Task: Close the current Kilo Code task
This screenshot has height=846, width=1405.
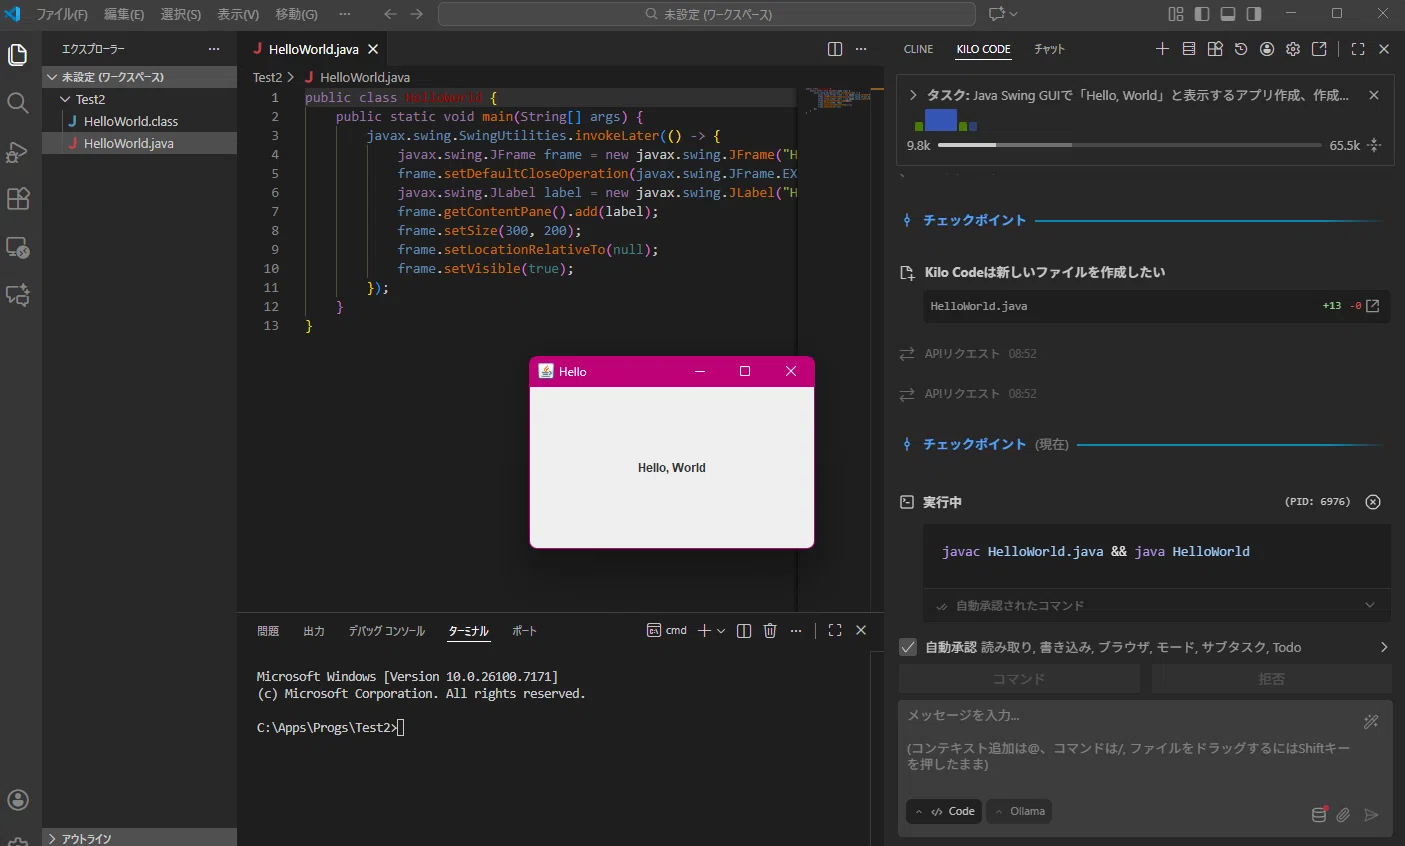Action: click(x=1374, y=95)
